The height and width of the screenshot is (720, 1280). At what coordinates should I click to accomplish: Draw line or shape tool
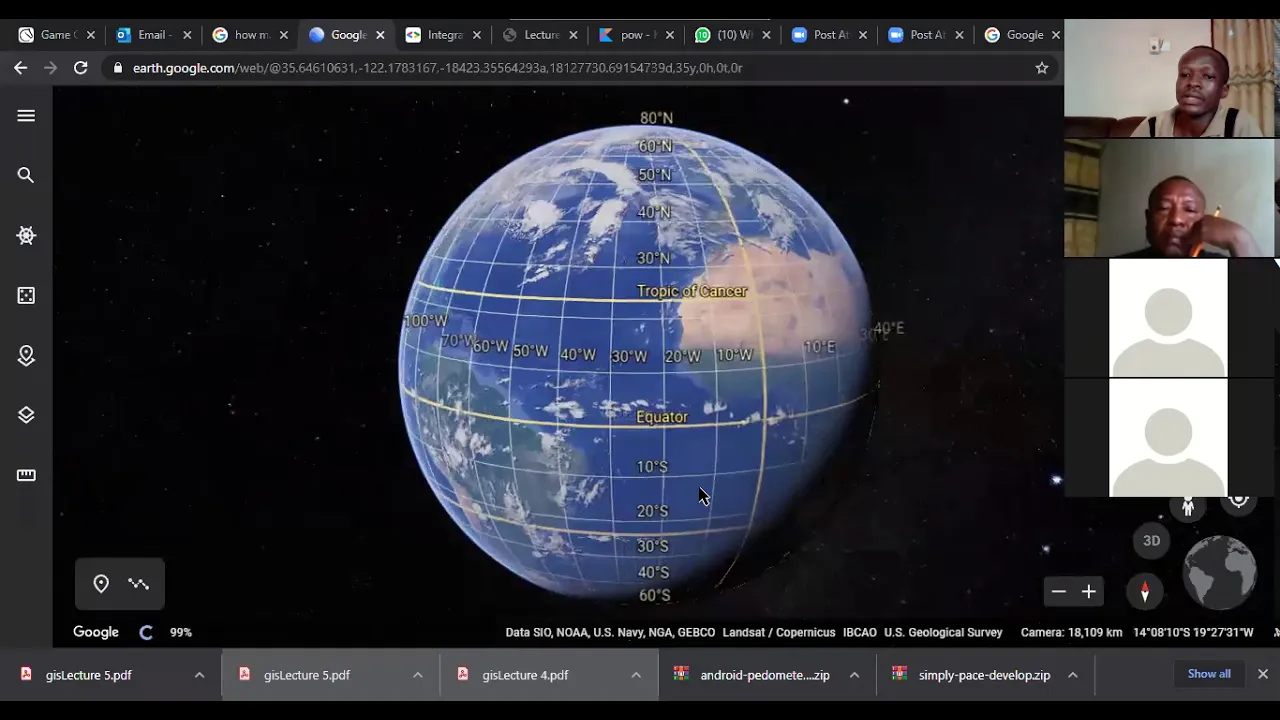pos(139,584)
